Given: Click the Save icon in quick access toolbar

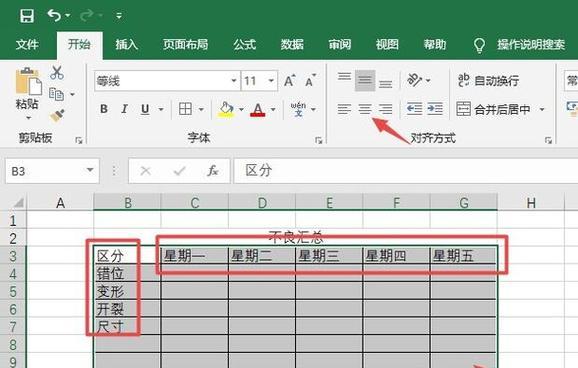Looking at the screenshot, I should click(27, 16).
